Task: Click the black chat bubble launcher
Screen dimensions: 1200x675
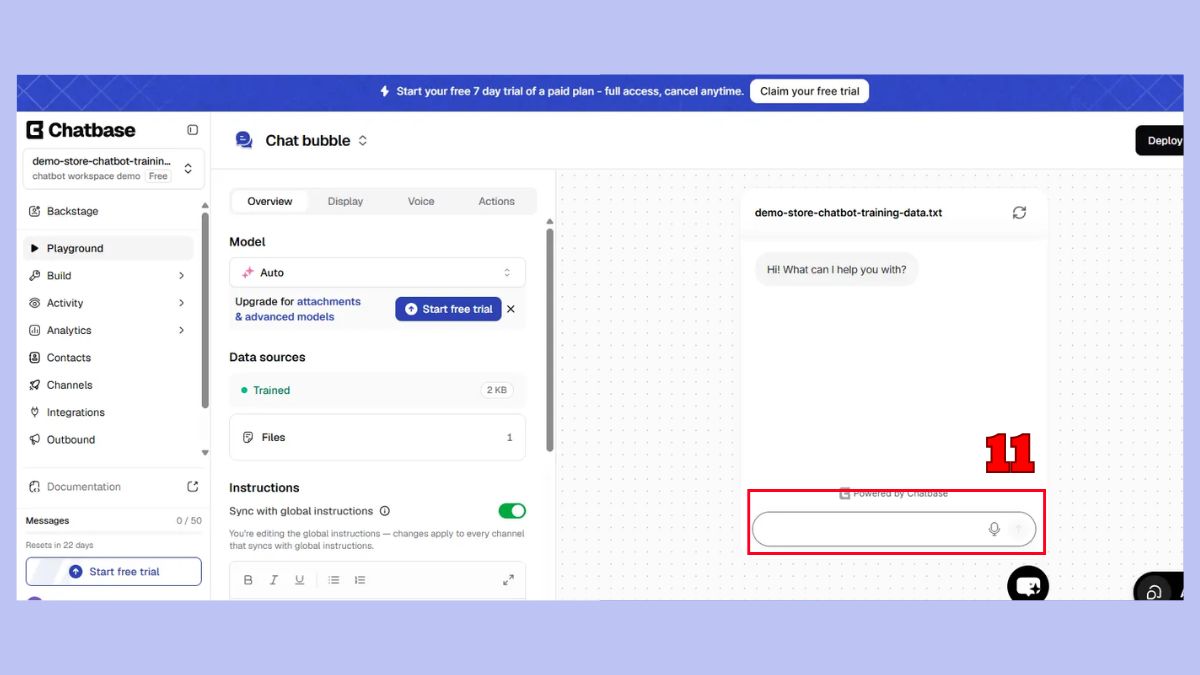Action: click(x=1028, y=585)
